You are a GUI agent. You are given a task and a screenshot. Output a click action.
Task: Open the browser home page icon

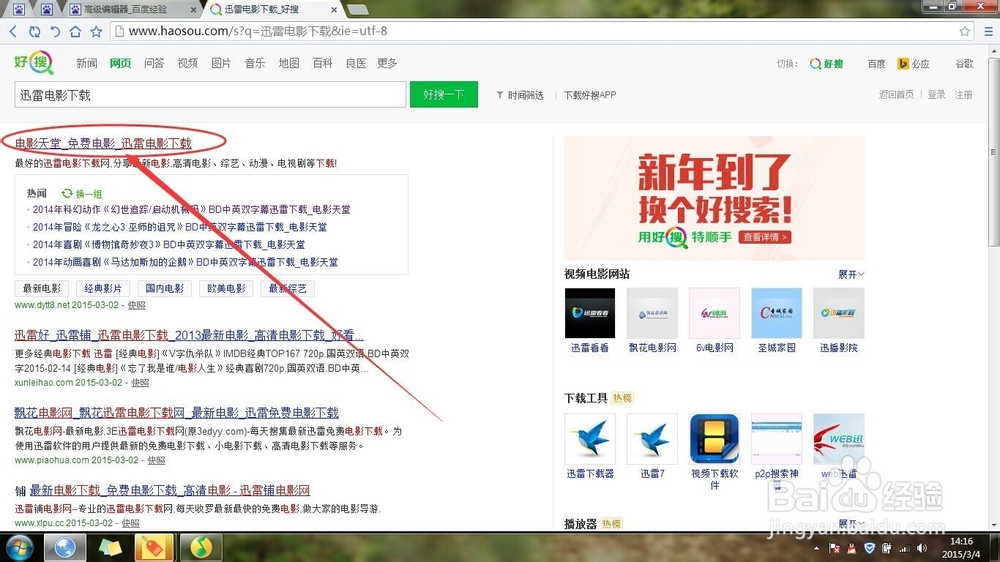tap(75, 31)
